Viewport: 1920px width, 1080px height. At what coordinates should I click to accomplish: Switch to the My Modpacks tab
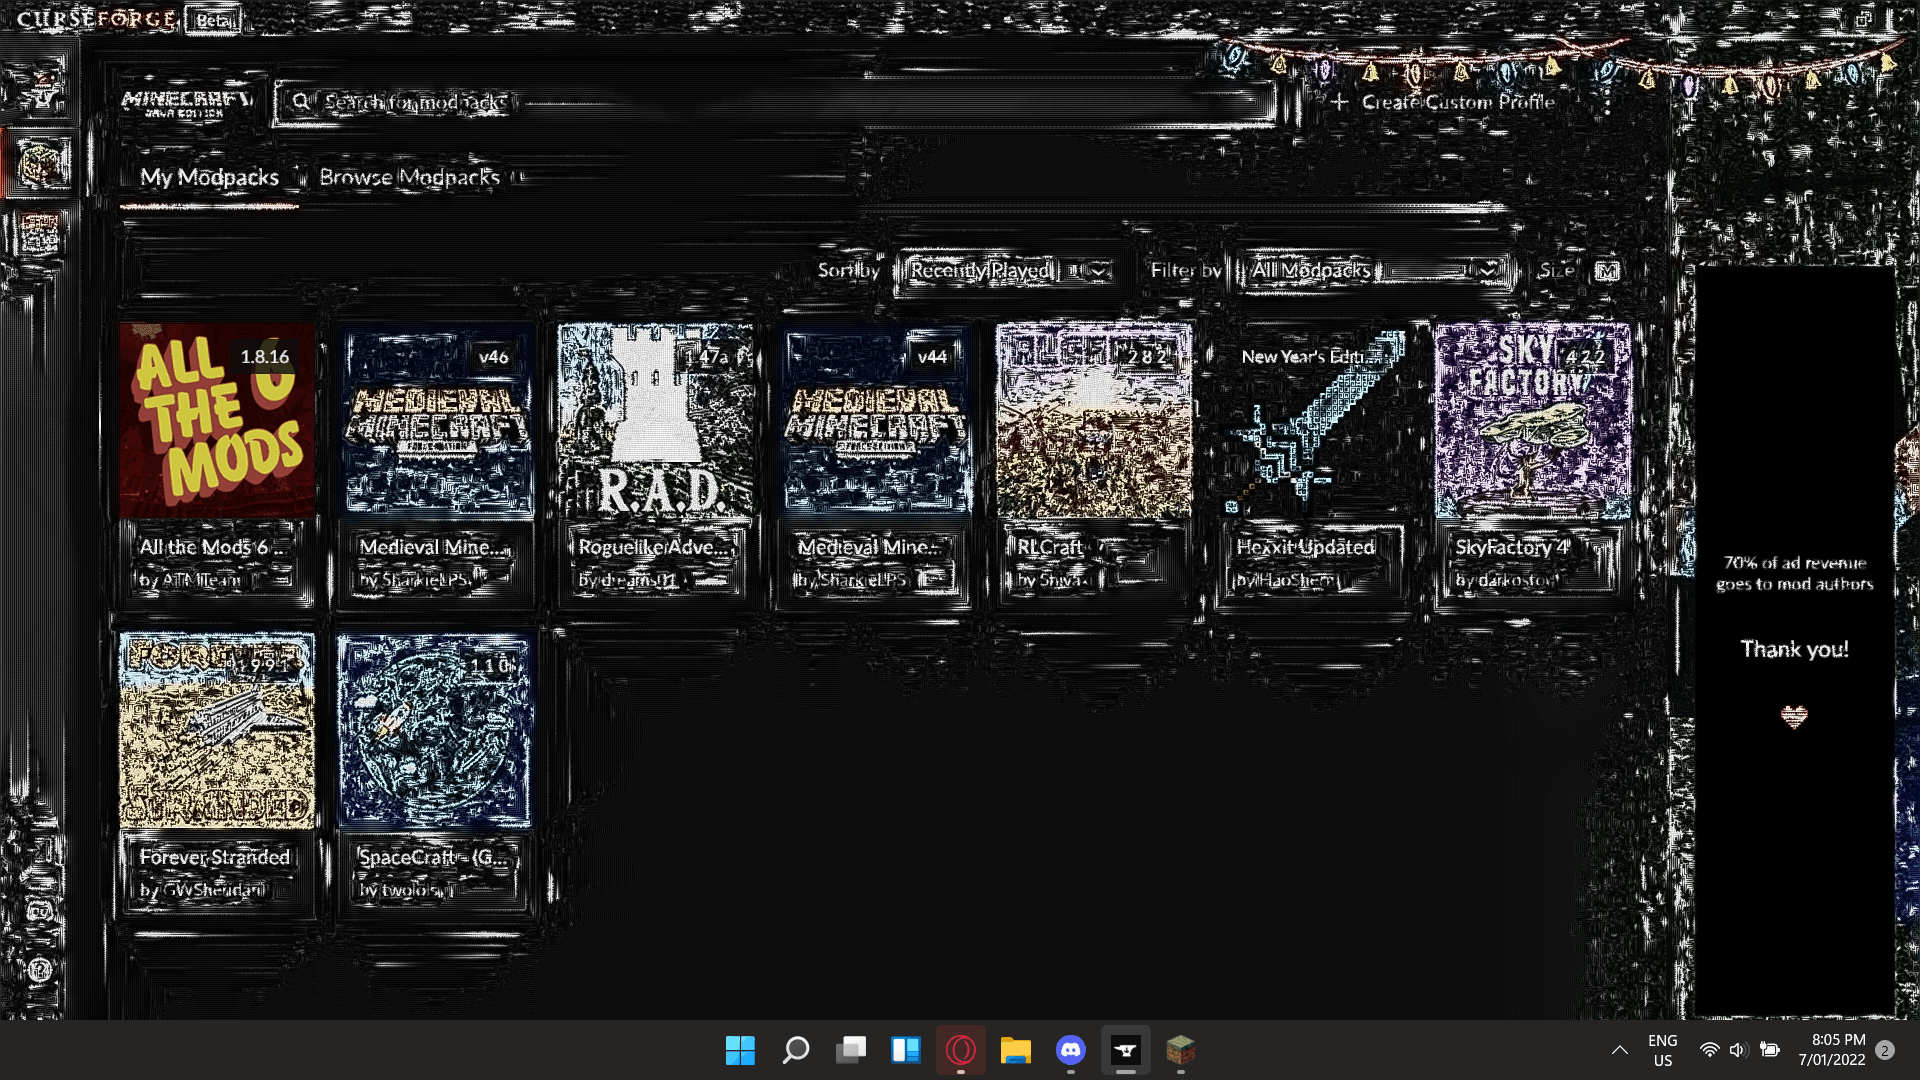click(209, 177)
